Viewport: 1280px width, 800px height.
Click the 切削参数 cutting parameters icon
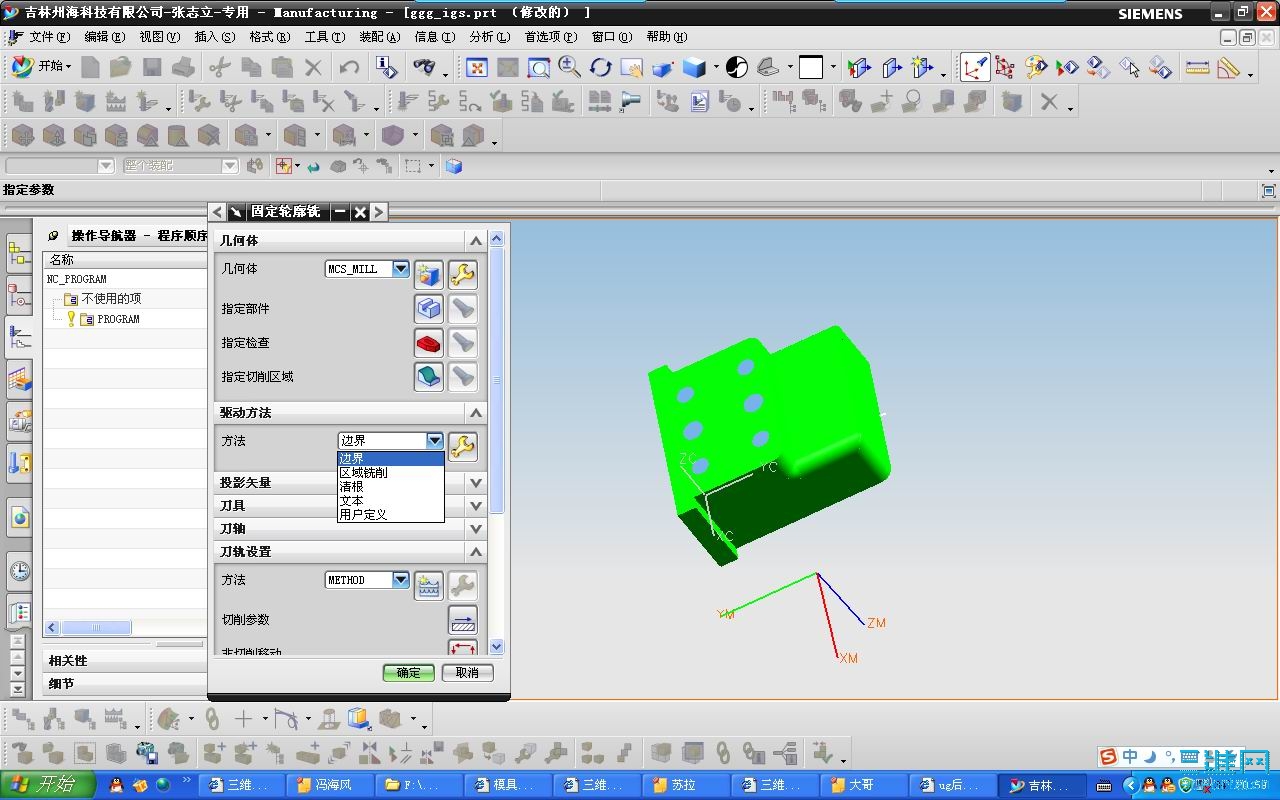pyautogui.click(x=462, y=620)
